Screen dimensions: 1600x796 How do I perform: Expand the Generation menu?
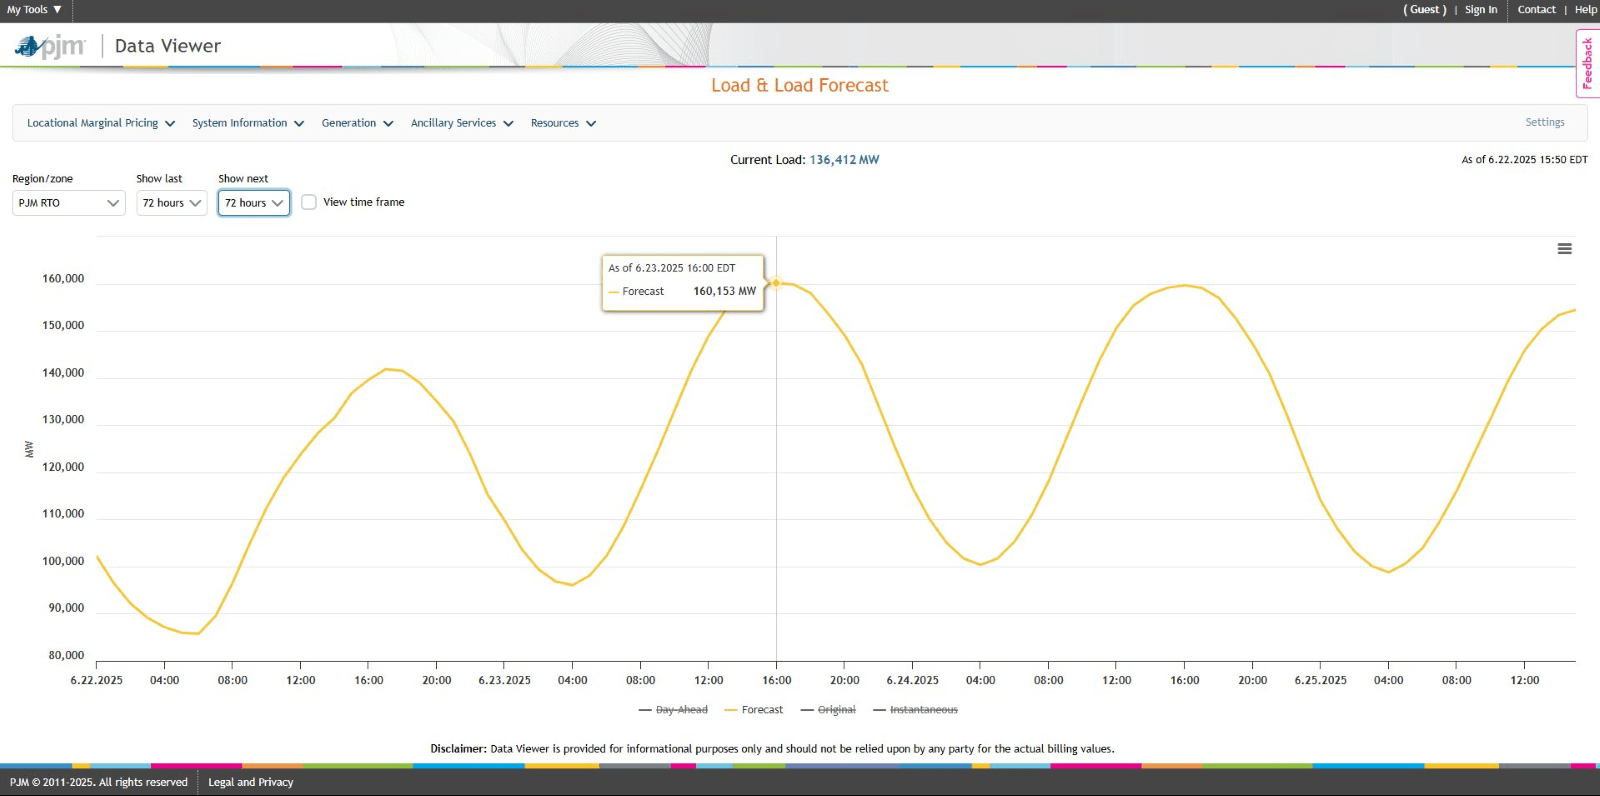pyautogui.click(x=357, y=123)
